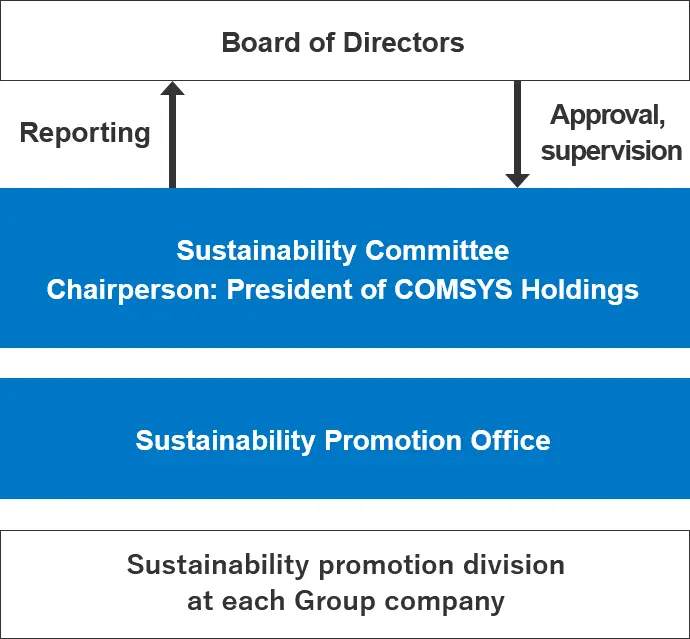Image resolution: width=690 pixels, height=639 pixels.
Task: Click the downward Approval, supervision arrow
Action: [518, 134]
